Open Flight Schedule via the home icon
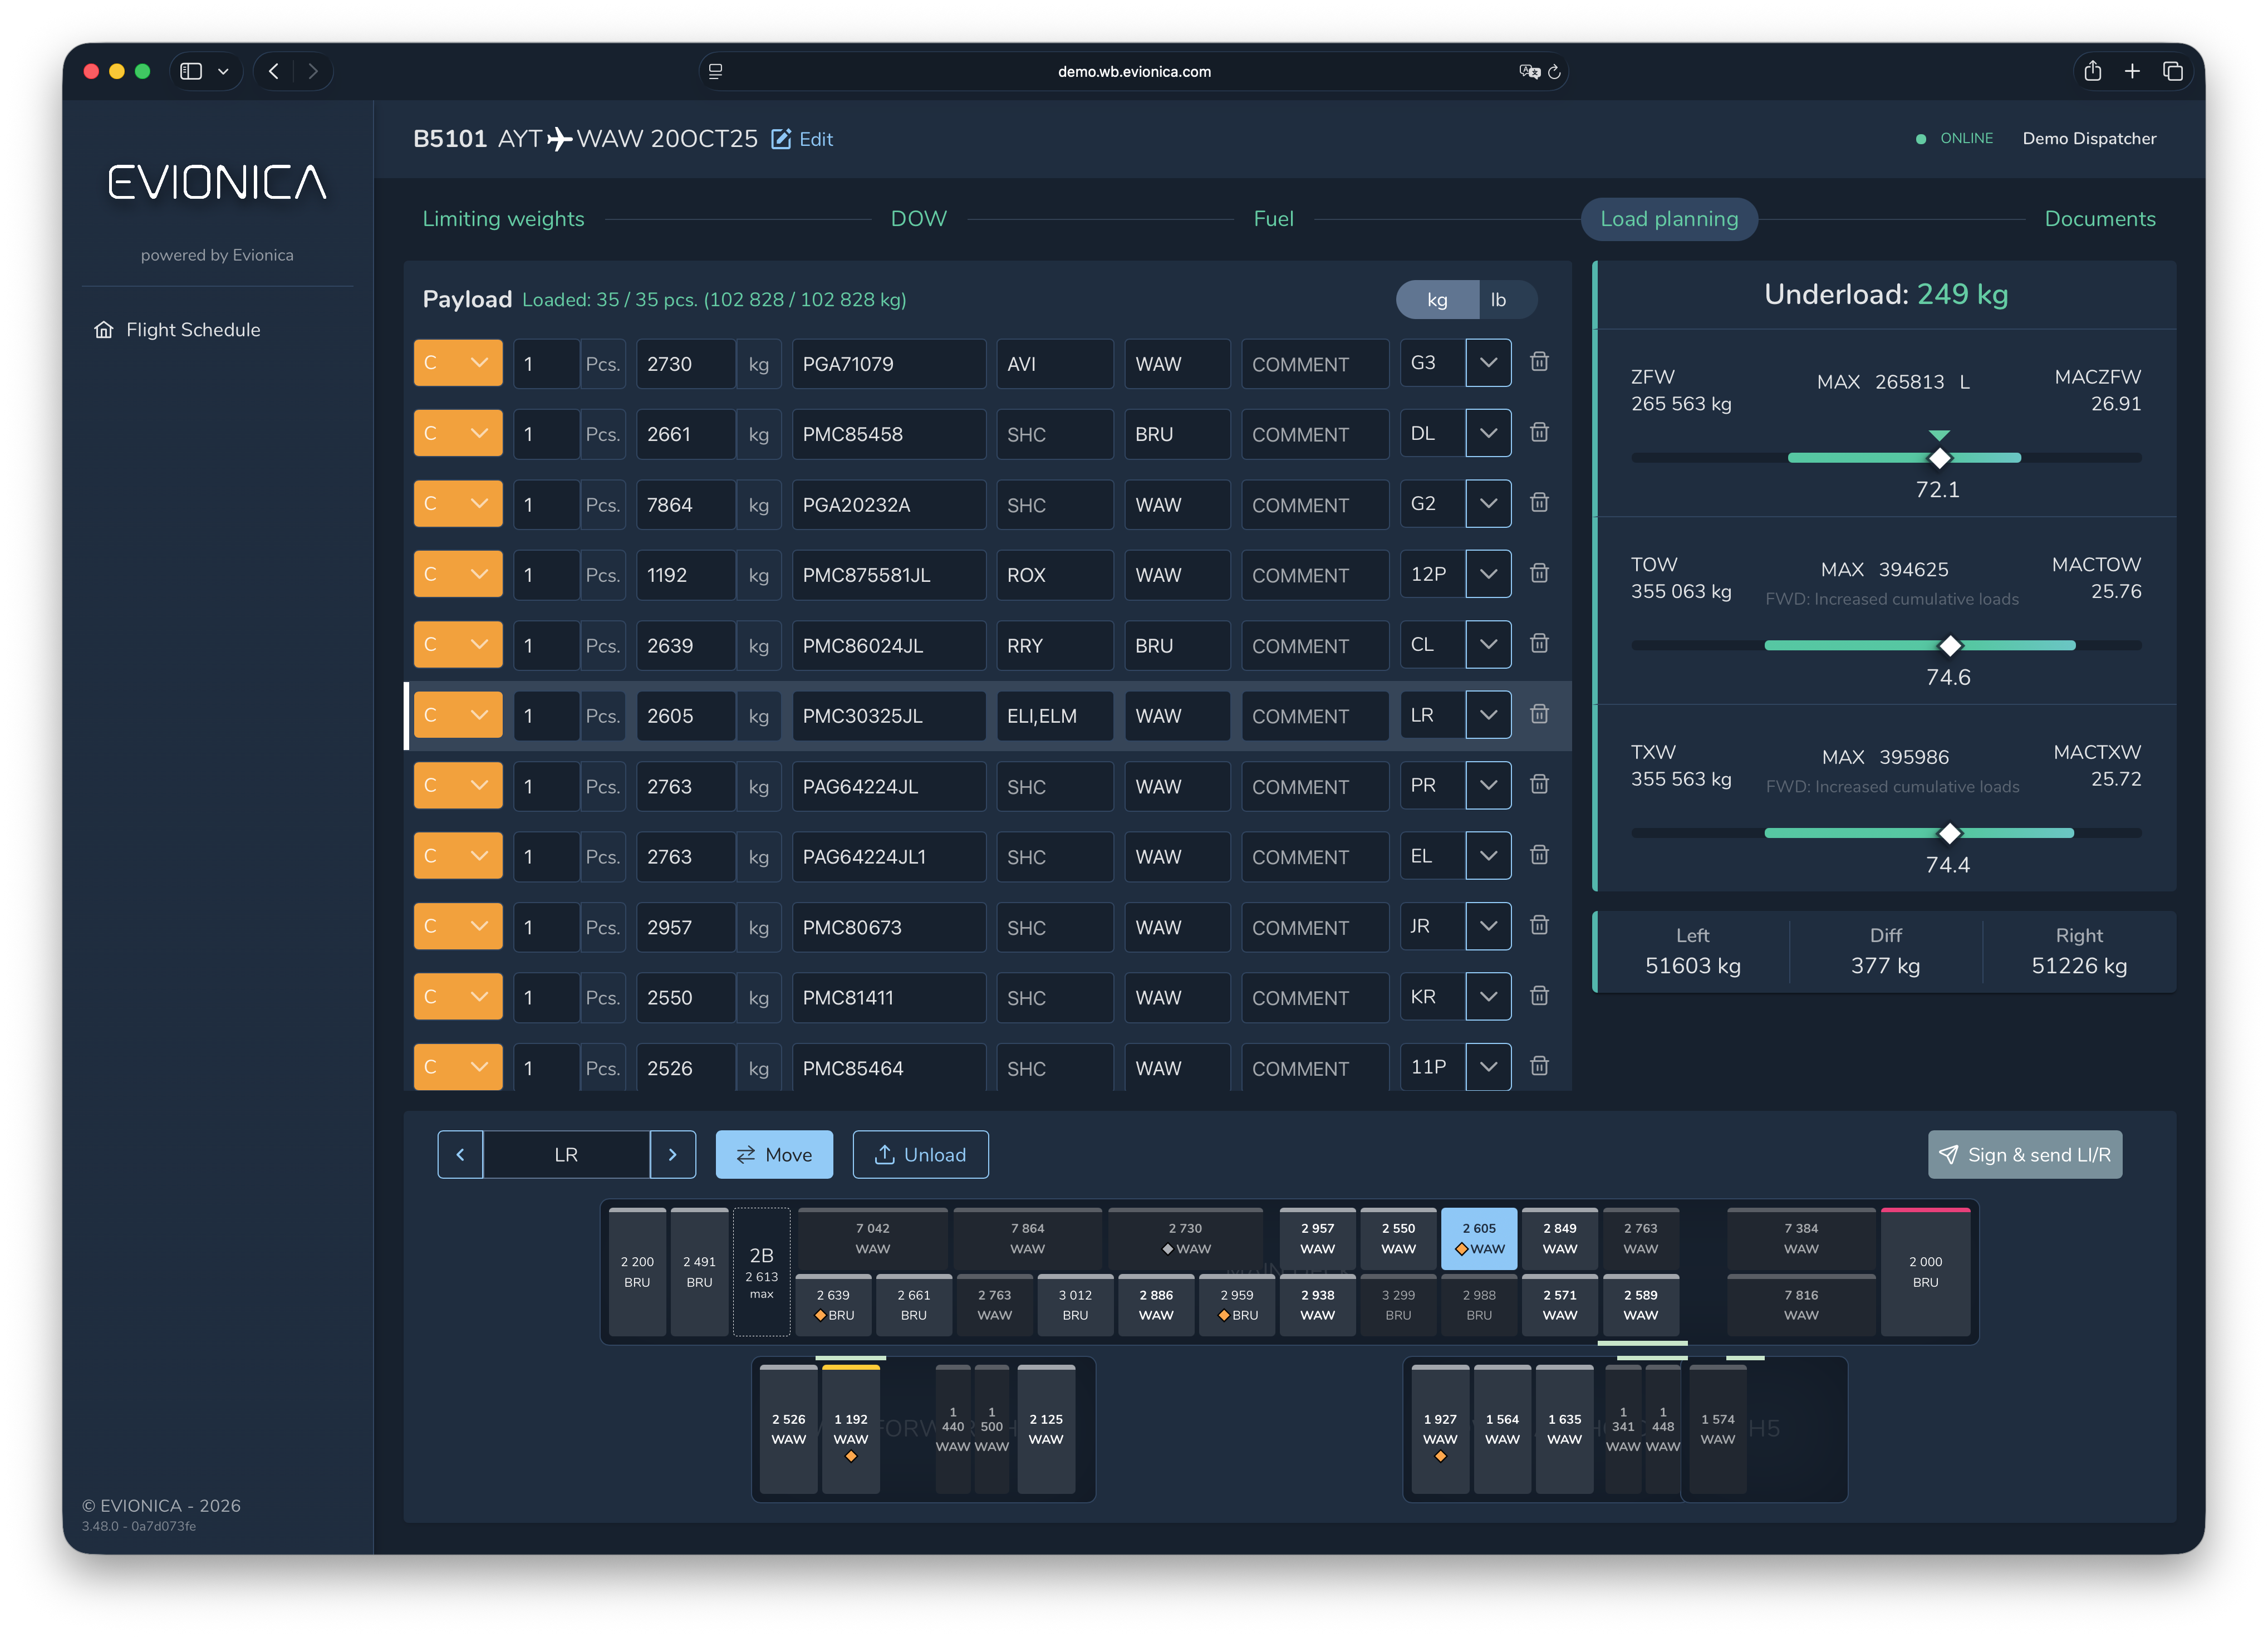The height and width of the screenshot is (1637, 2268). coord(105,329)
